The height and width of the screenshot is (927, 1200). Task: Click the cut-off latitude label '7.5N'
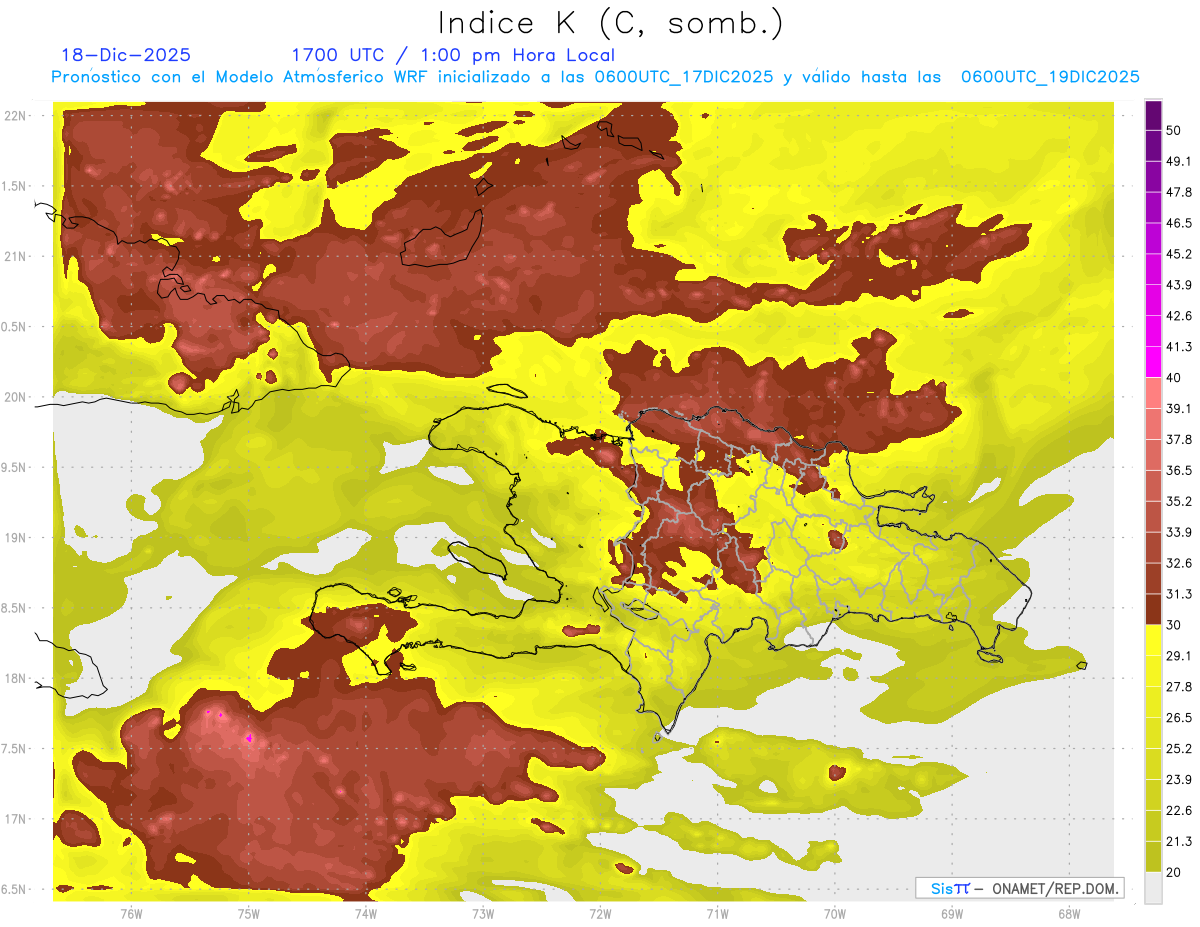[x=15, y=749]
